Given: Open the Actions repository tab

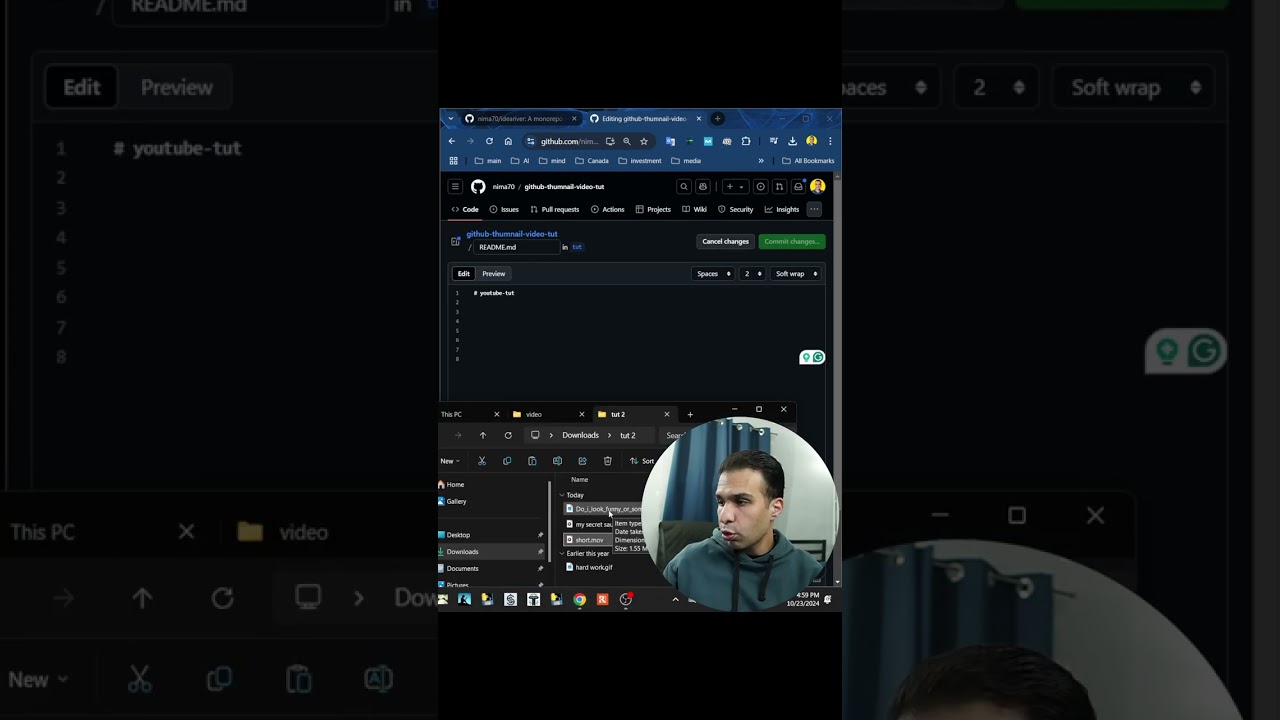Looking at the screenshot, I should (x=608, y=209).
